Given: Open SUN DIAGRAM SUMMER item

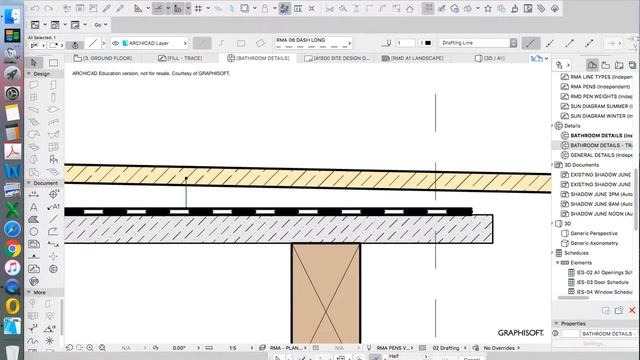Looking at the screenshot, I should (x=597, y=106).
